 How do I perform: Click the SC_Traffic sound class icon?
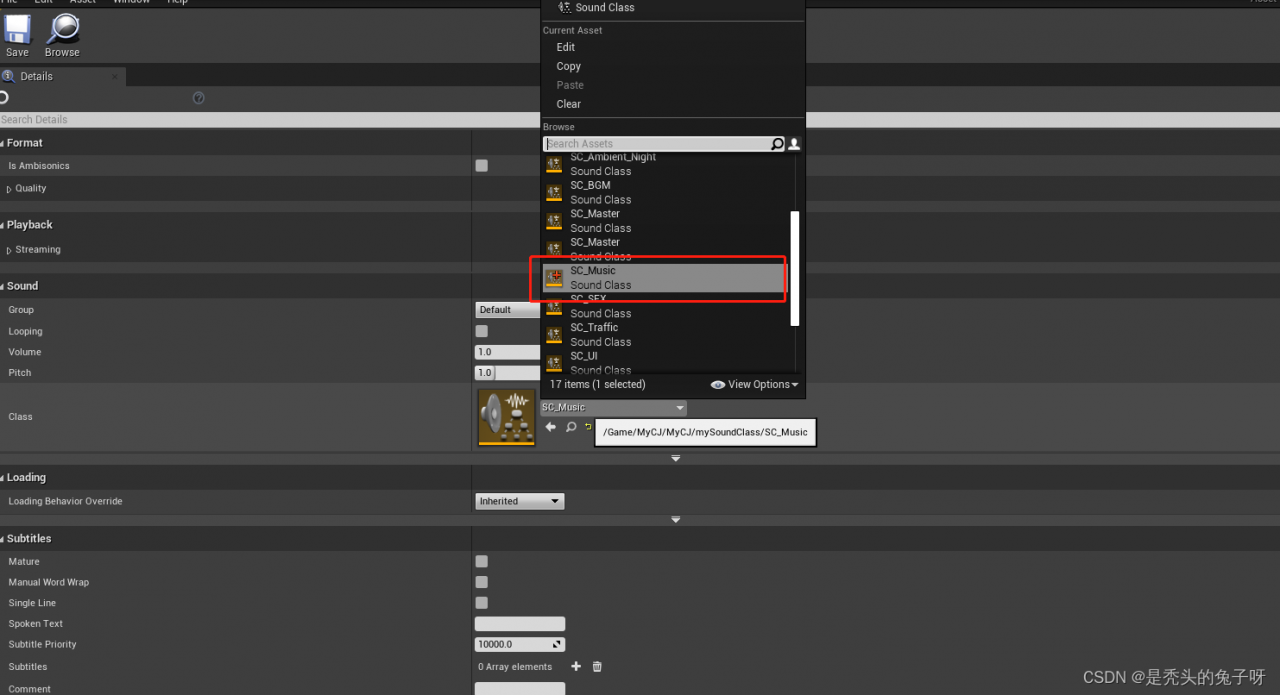coord(554,334)
